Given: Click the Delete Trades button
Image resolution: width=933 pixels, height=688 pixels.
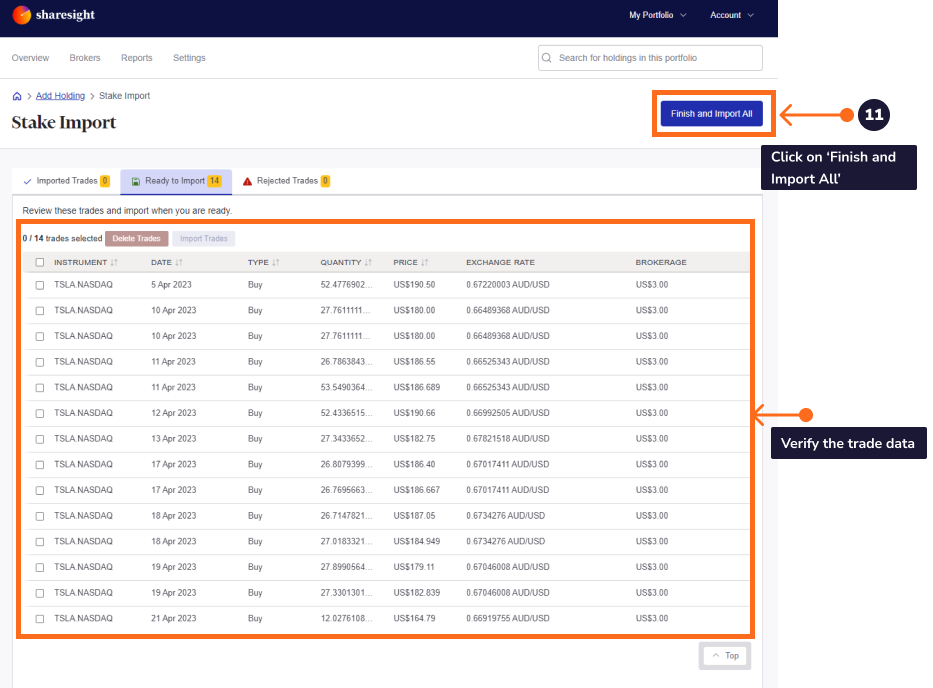Looking at the screenshot, I should (136, 239).
